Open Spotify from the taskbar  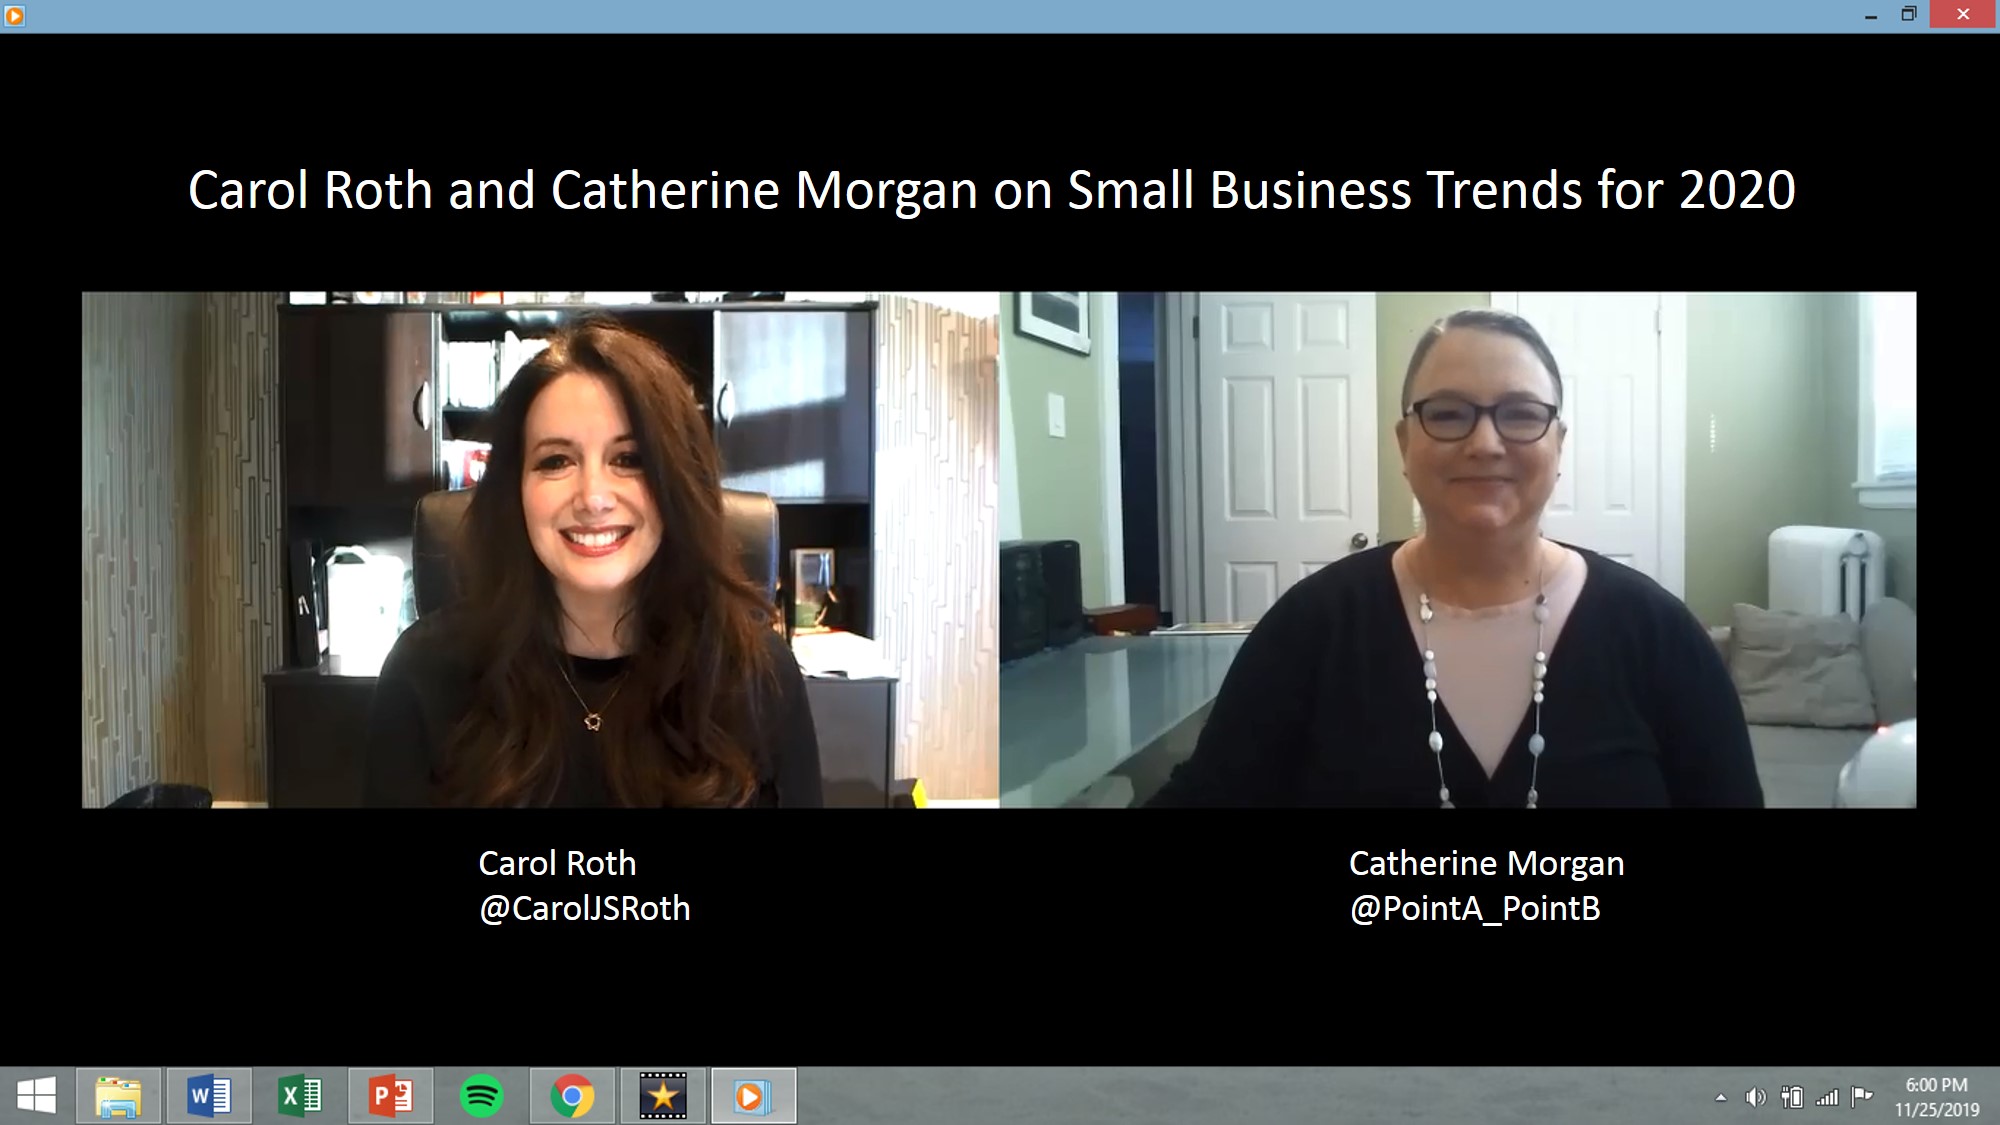click(x=482, y=1097)
